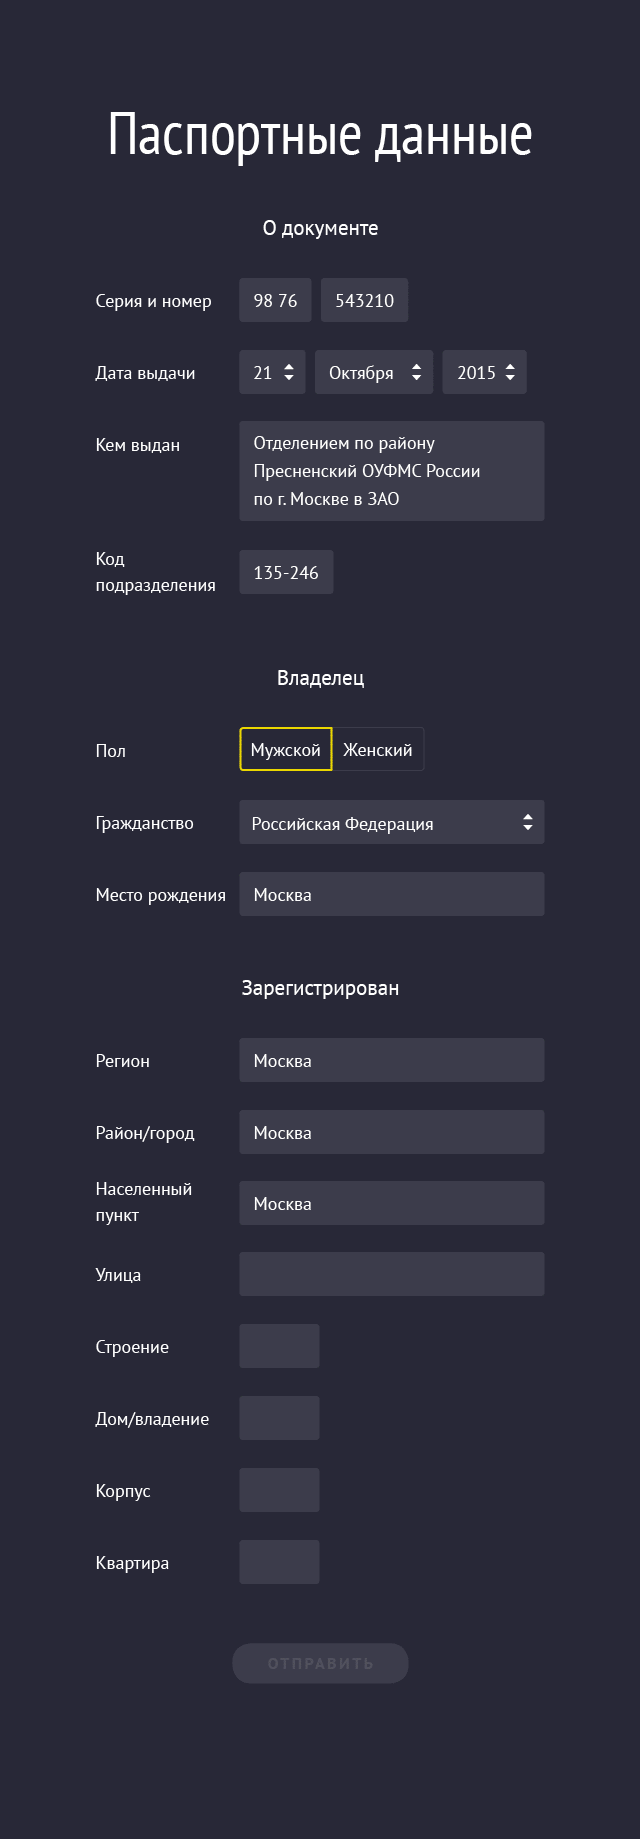Click the passport number field 543210
The image size is (640, 1839).
(364, 300)
